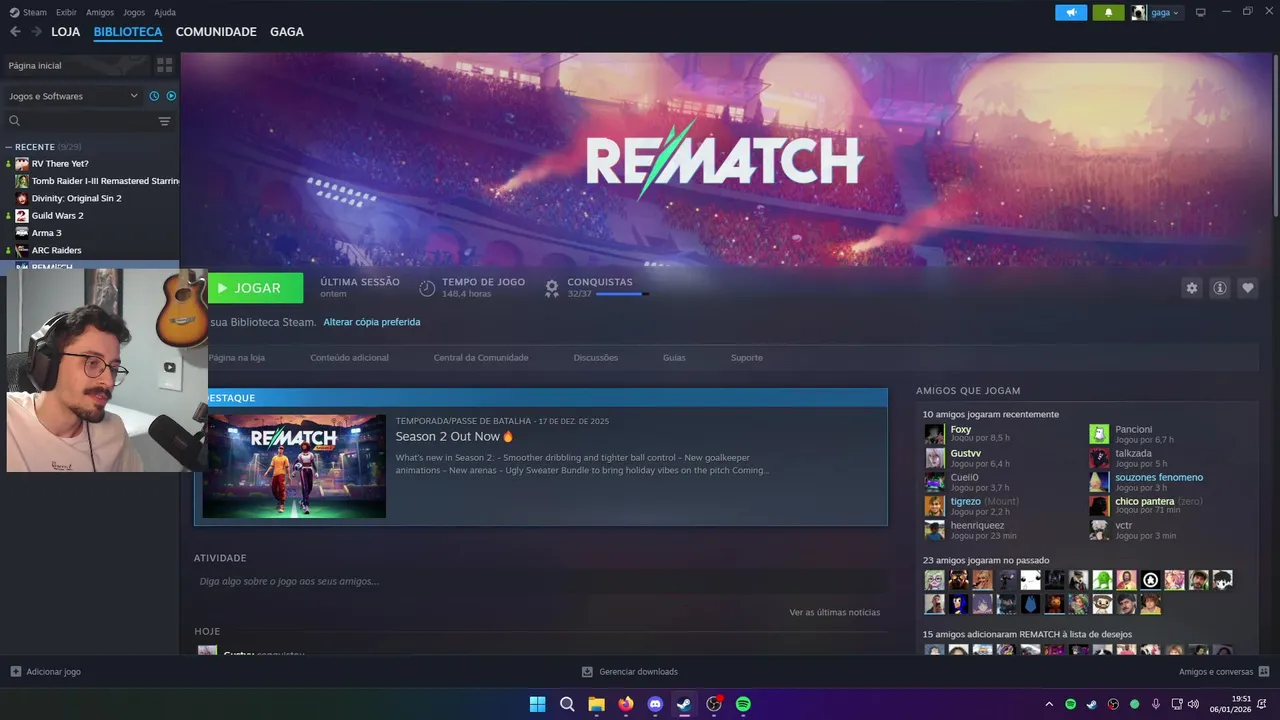1280x720 pixels.
Task: Open the Jogos menu
Action: coord(134,12)
